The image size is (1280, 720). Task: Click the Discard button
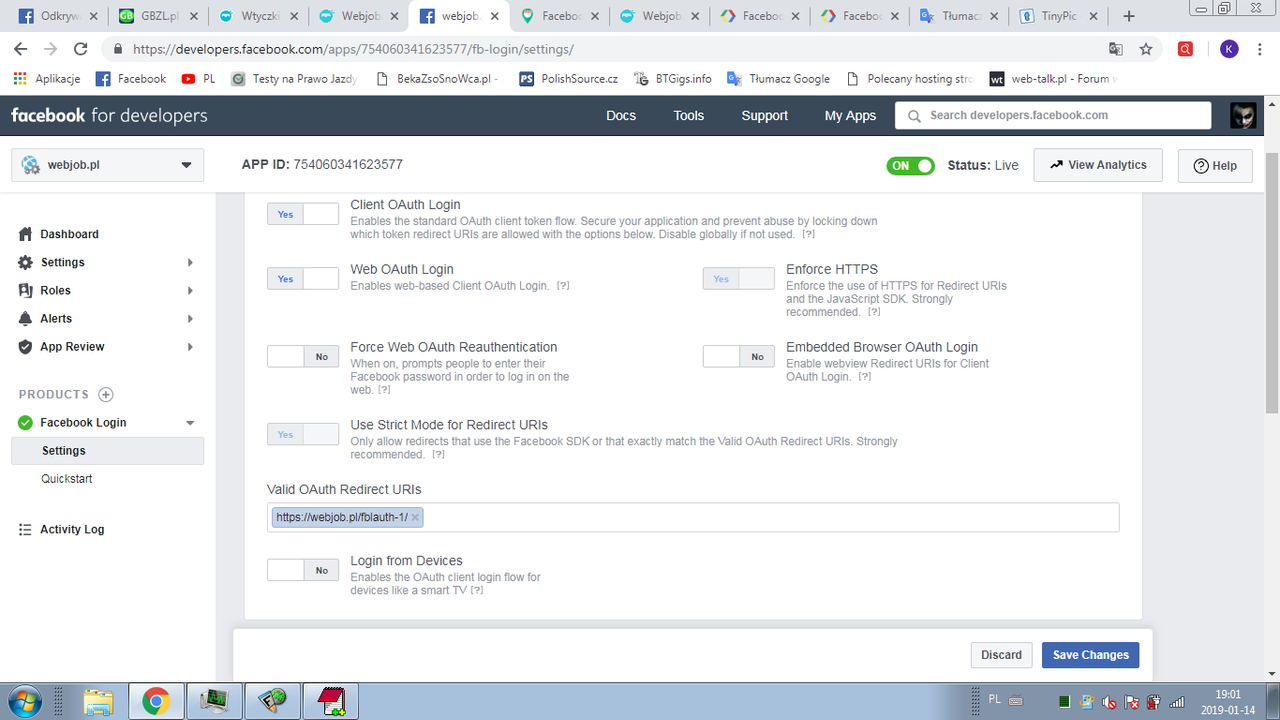tap(1001, 655)
